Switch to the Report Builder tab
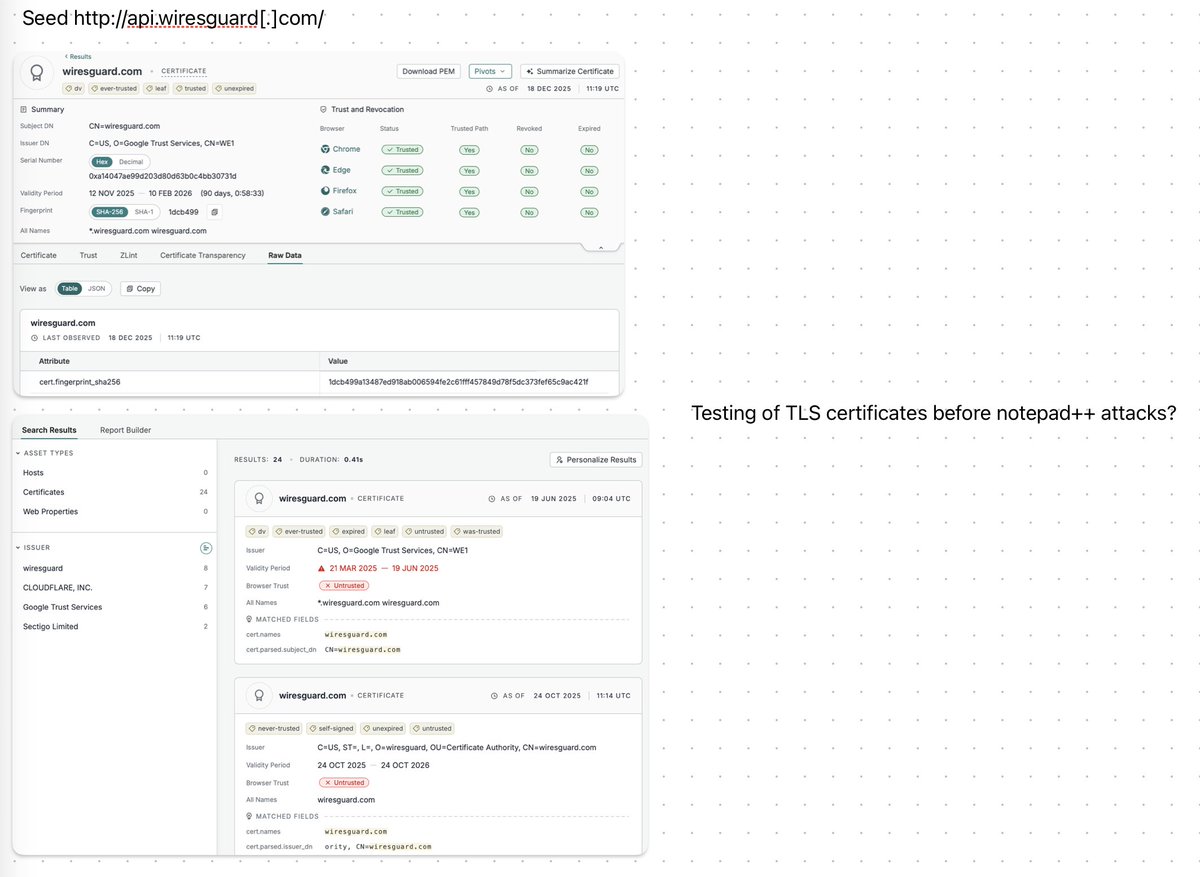Screen dimensions: 1200x877 coord(126,430)
